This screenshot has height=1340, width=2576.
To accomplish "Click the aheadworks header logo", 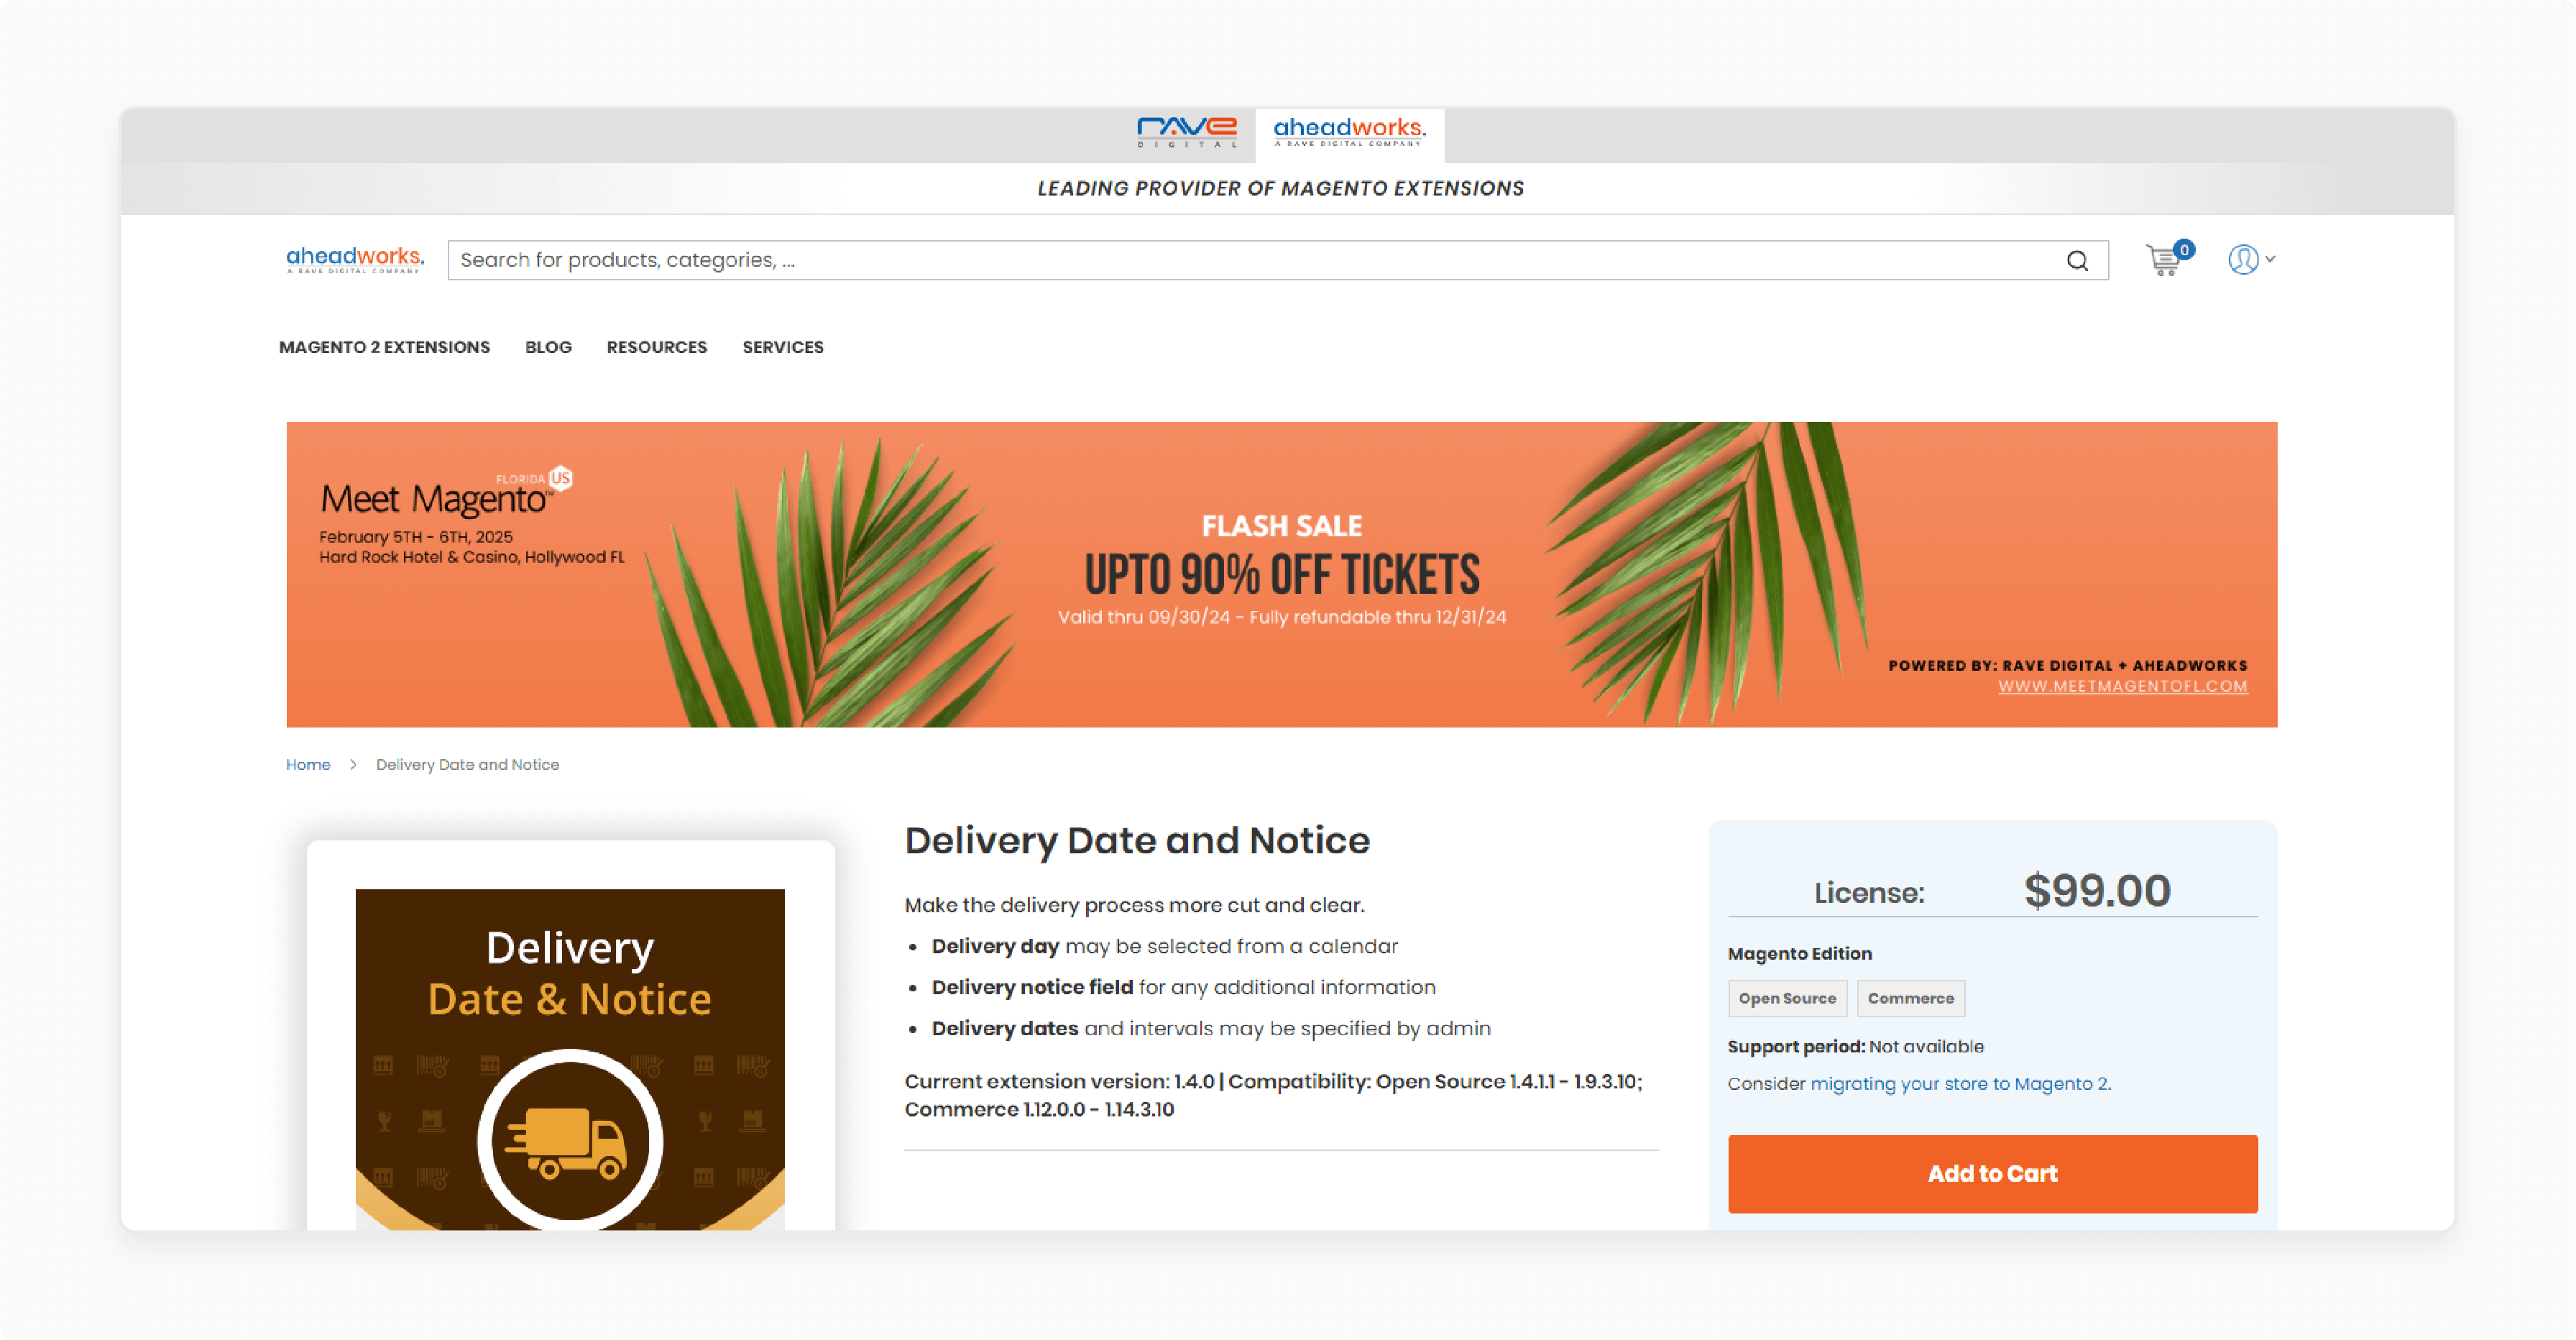I will [x=355, y=260].
